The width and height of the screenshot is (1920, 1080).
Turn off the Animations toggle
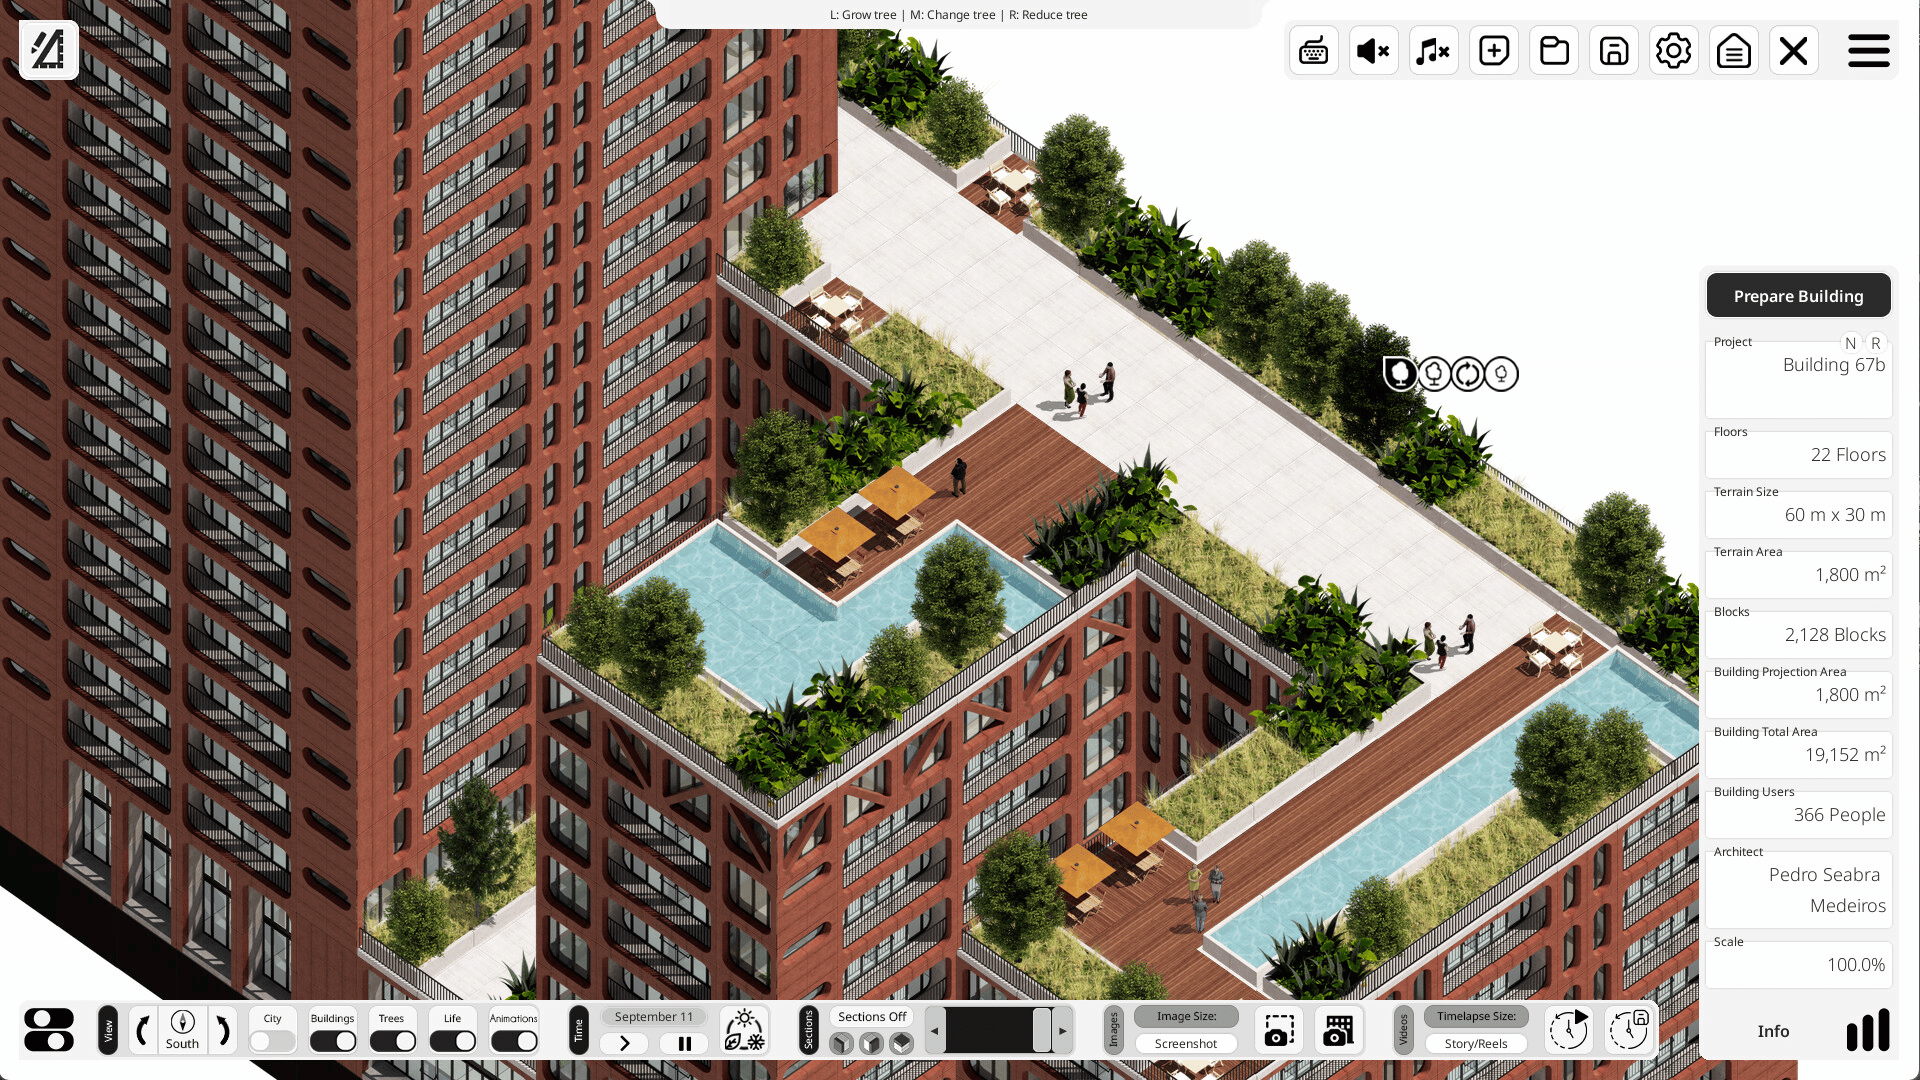tap(513, 1041)
